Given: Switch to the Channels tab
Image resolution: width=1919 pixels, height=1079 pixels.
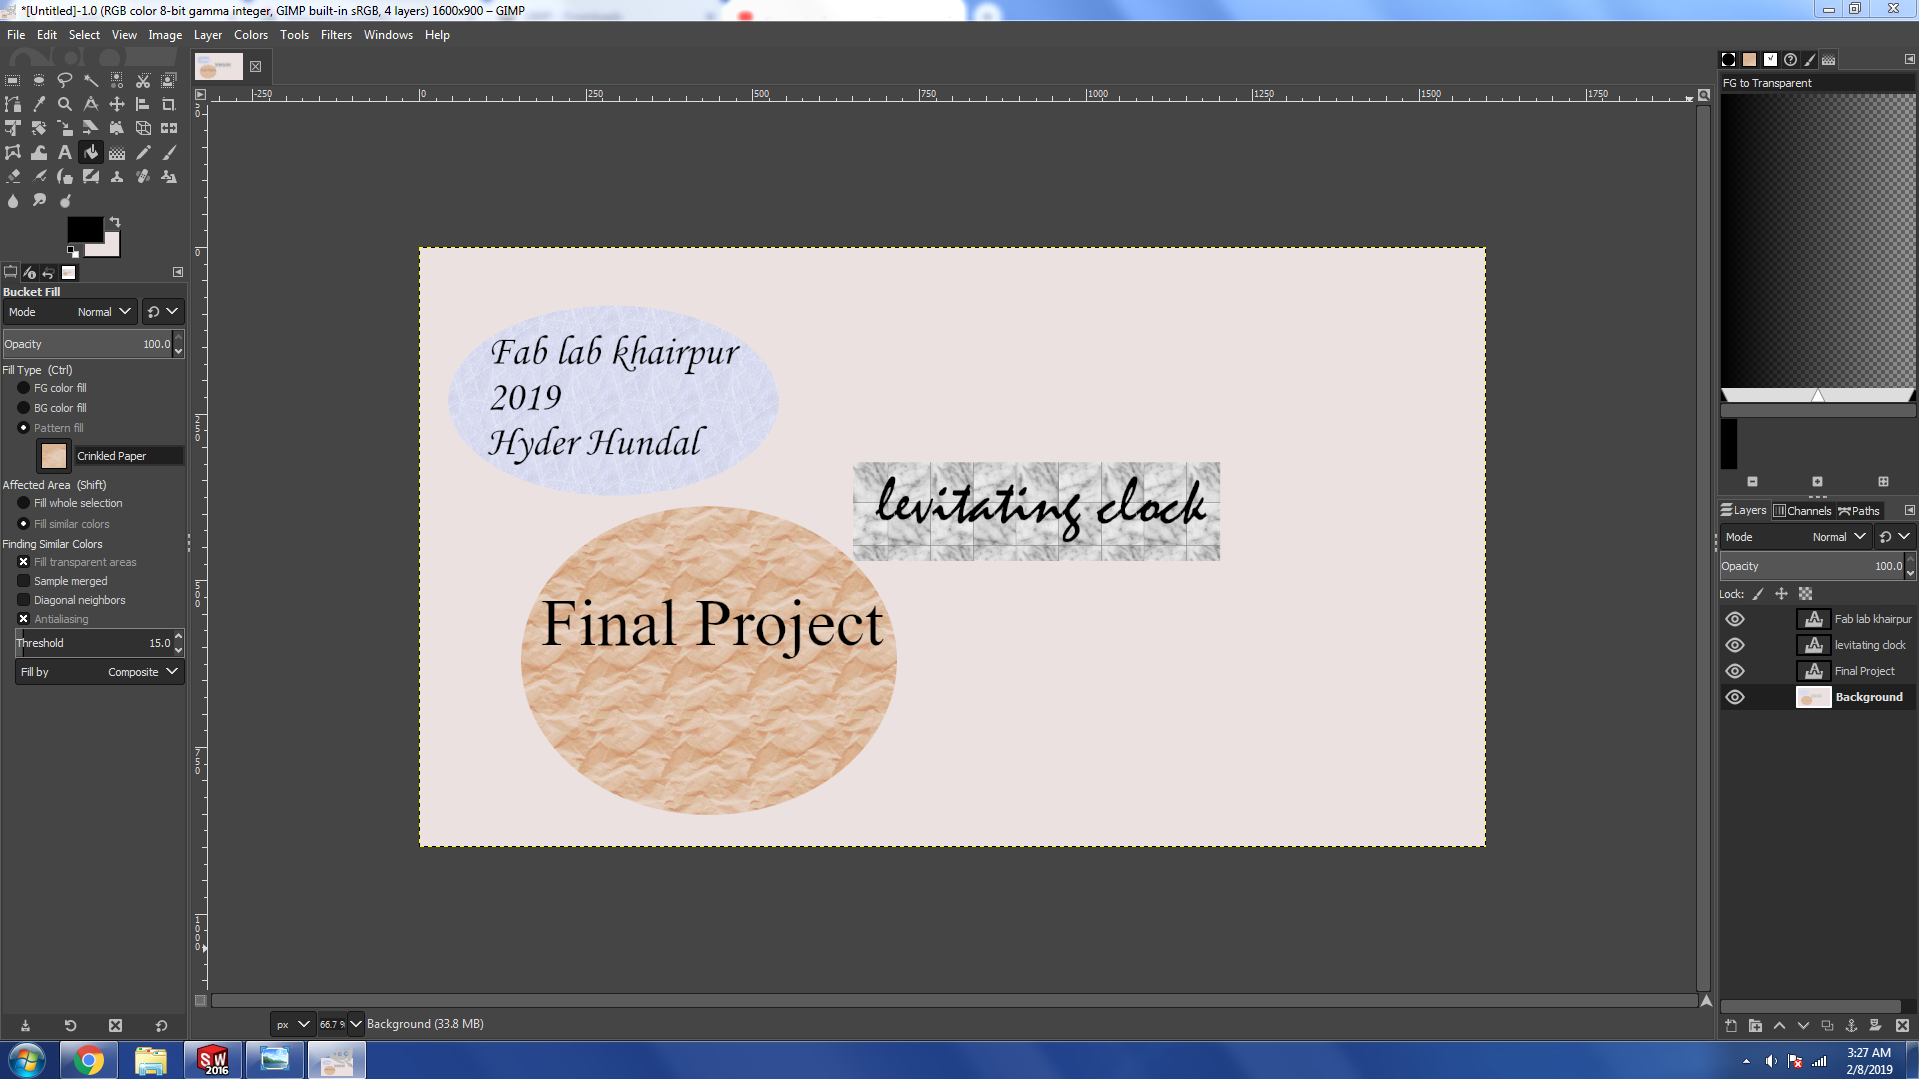Looking at the screenshot, I should (x=1802, y=511).
